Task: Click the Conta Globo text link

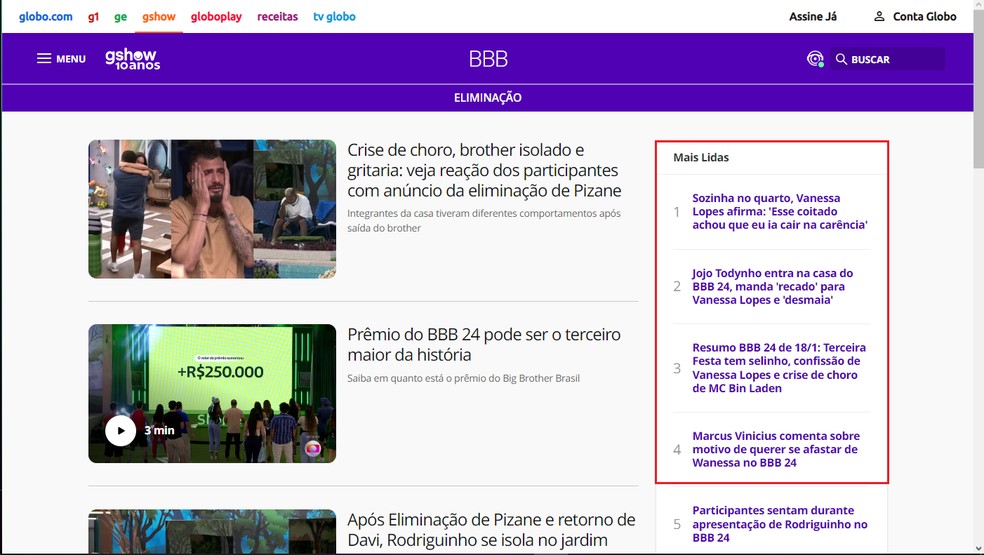Action: click(924, 16)
